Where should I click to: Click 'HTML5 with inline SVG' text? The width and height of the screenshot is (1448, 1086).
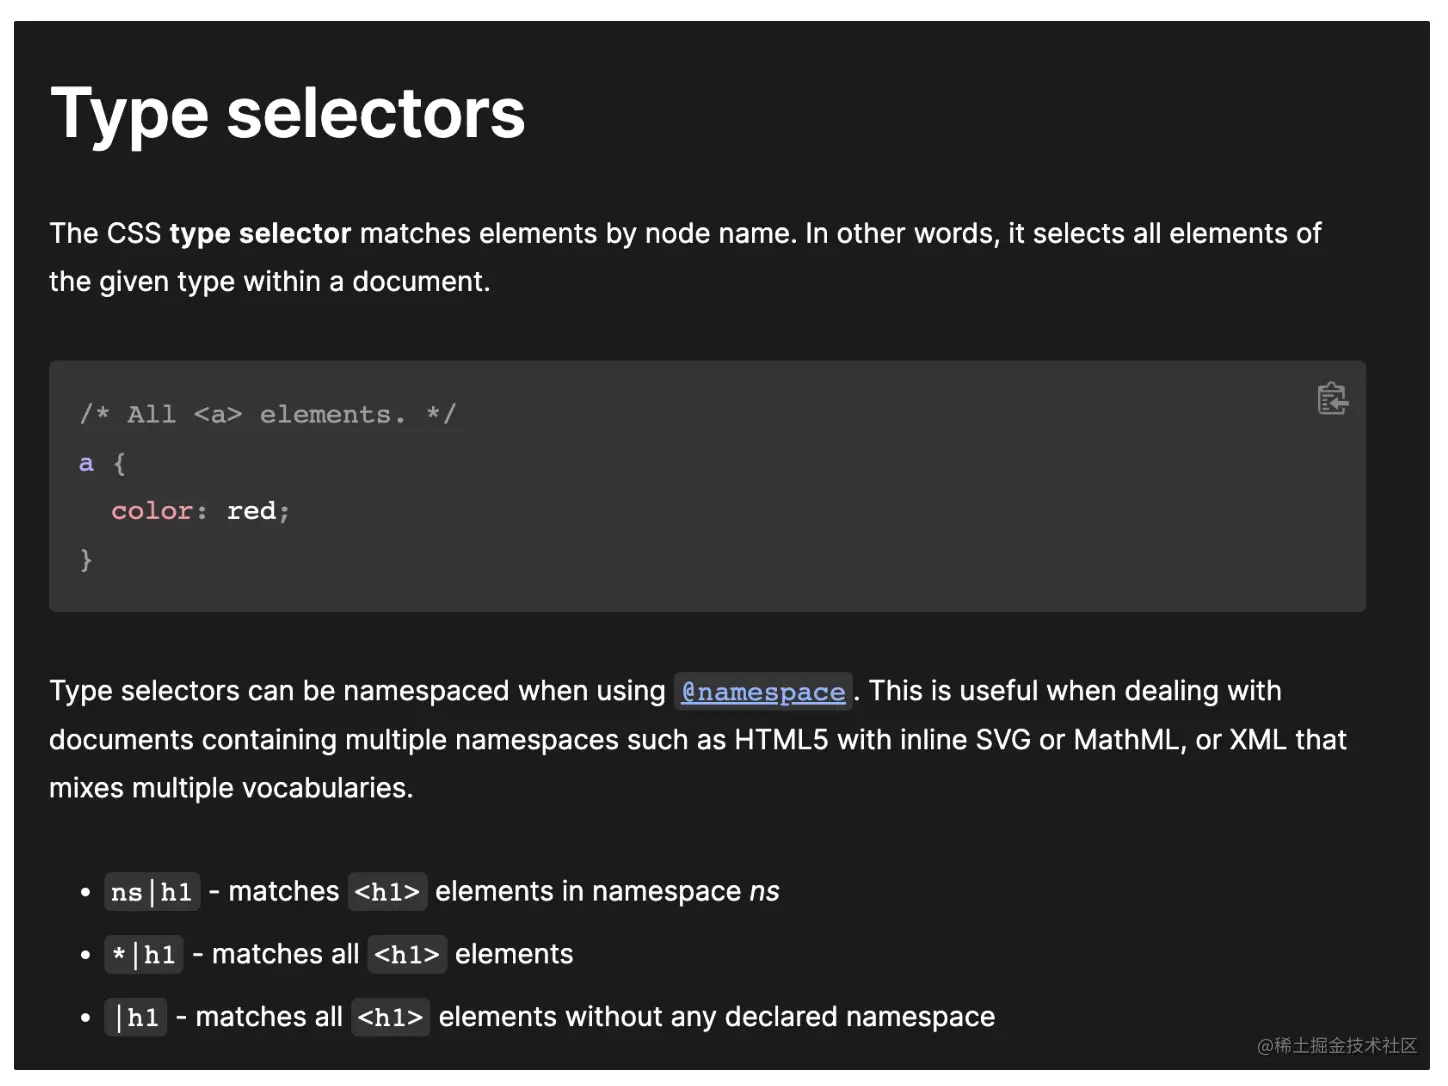[882, 740]
